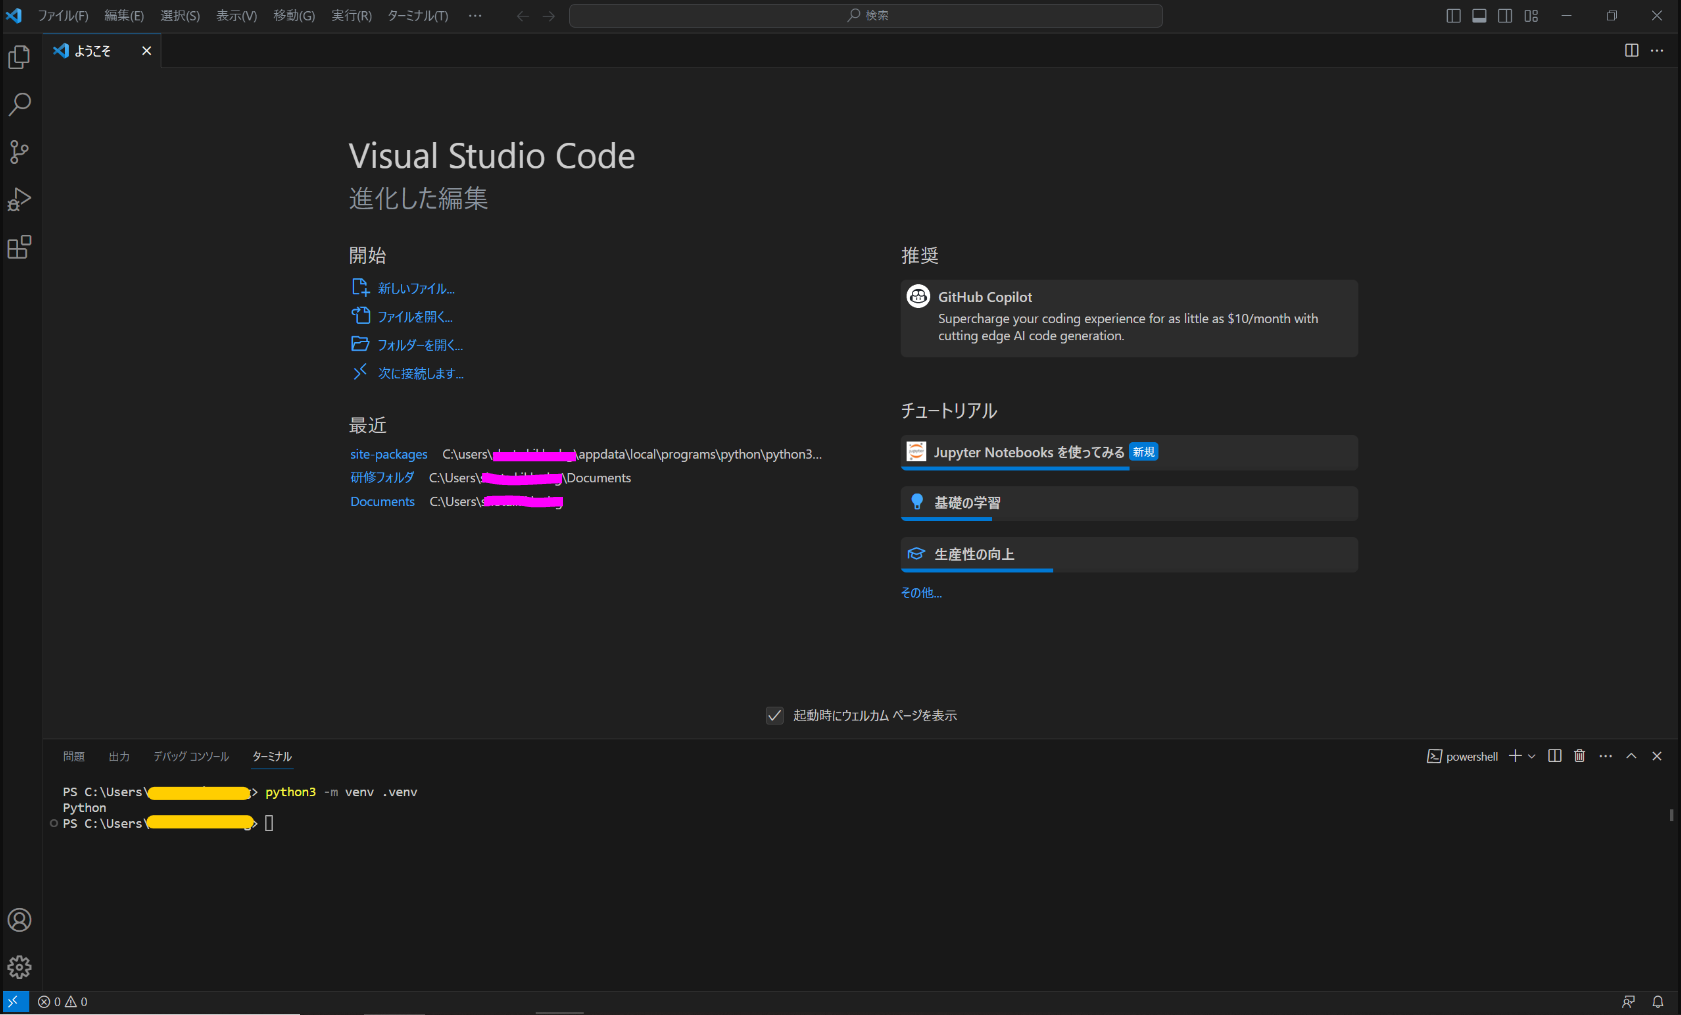This screenshot has height=1015, width=1681.
Task: Toggle the primary sidebar layout button
Action: tap(1453, 16)
